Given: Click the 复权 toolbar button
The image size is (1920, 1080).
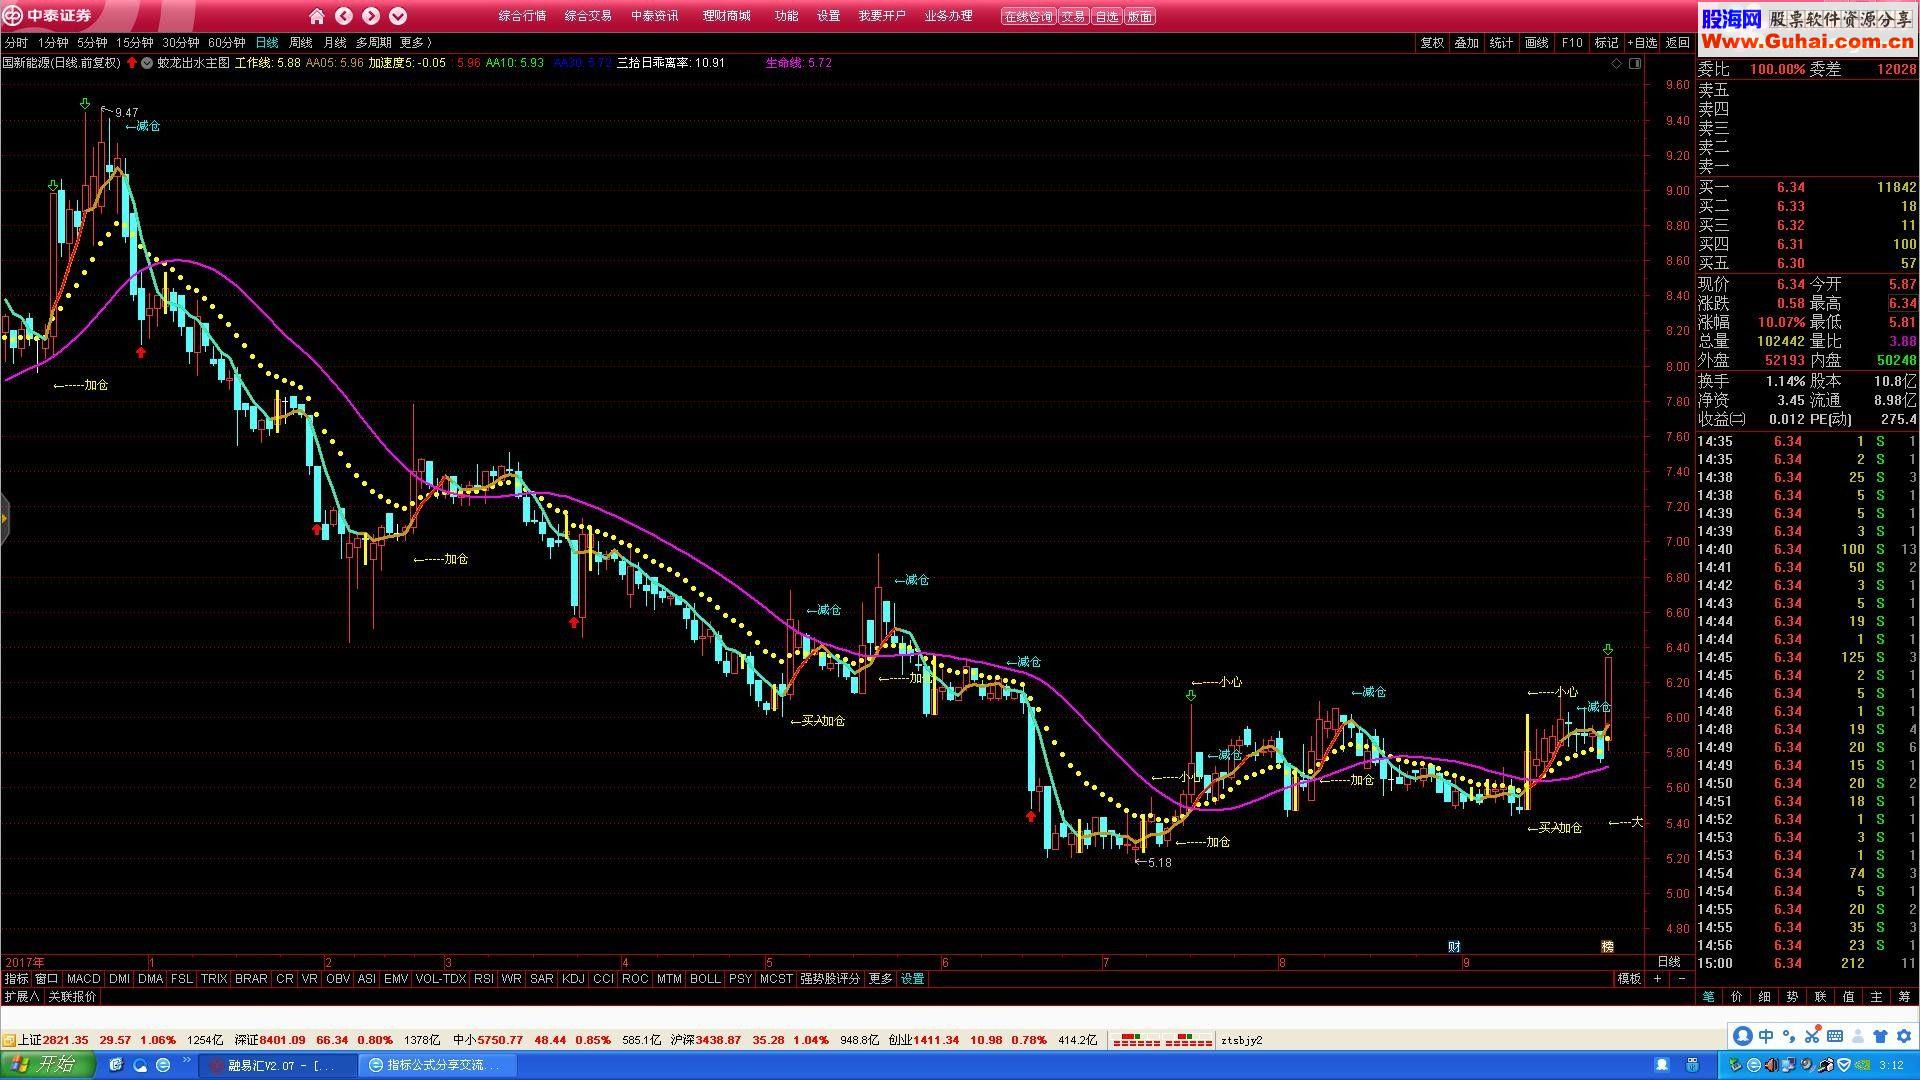Looking at the screenshot, I should coord(1432,43).
